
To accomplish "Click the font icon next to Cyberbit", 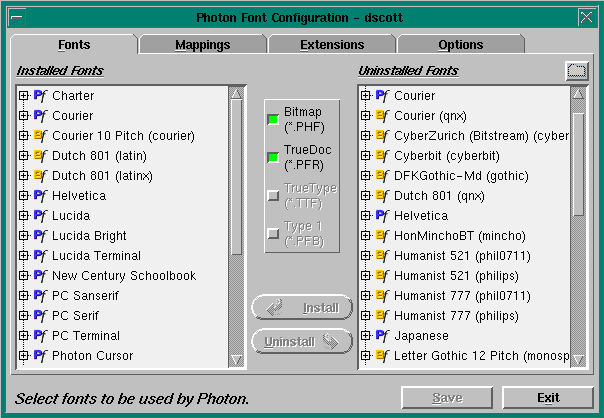I will click(382, 156).
